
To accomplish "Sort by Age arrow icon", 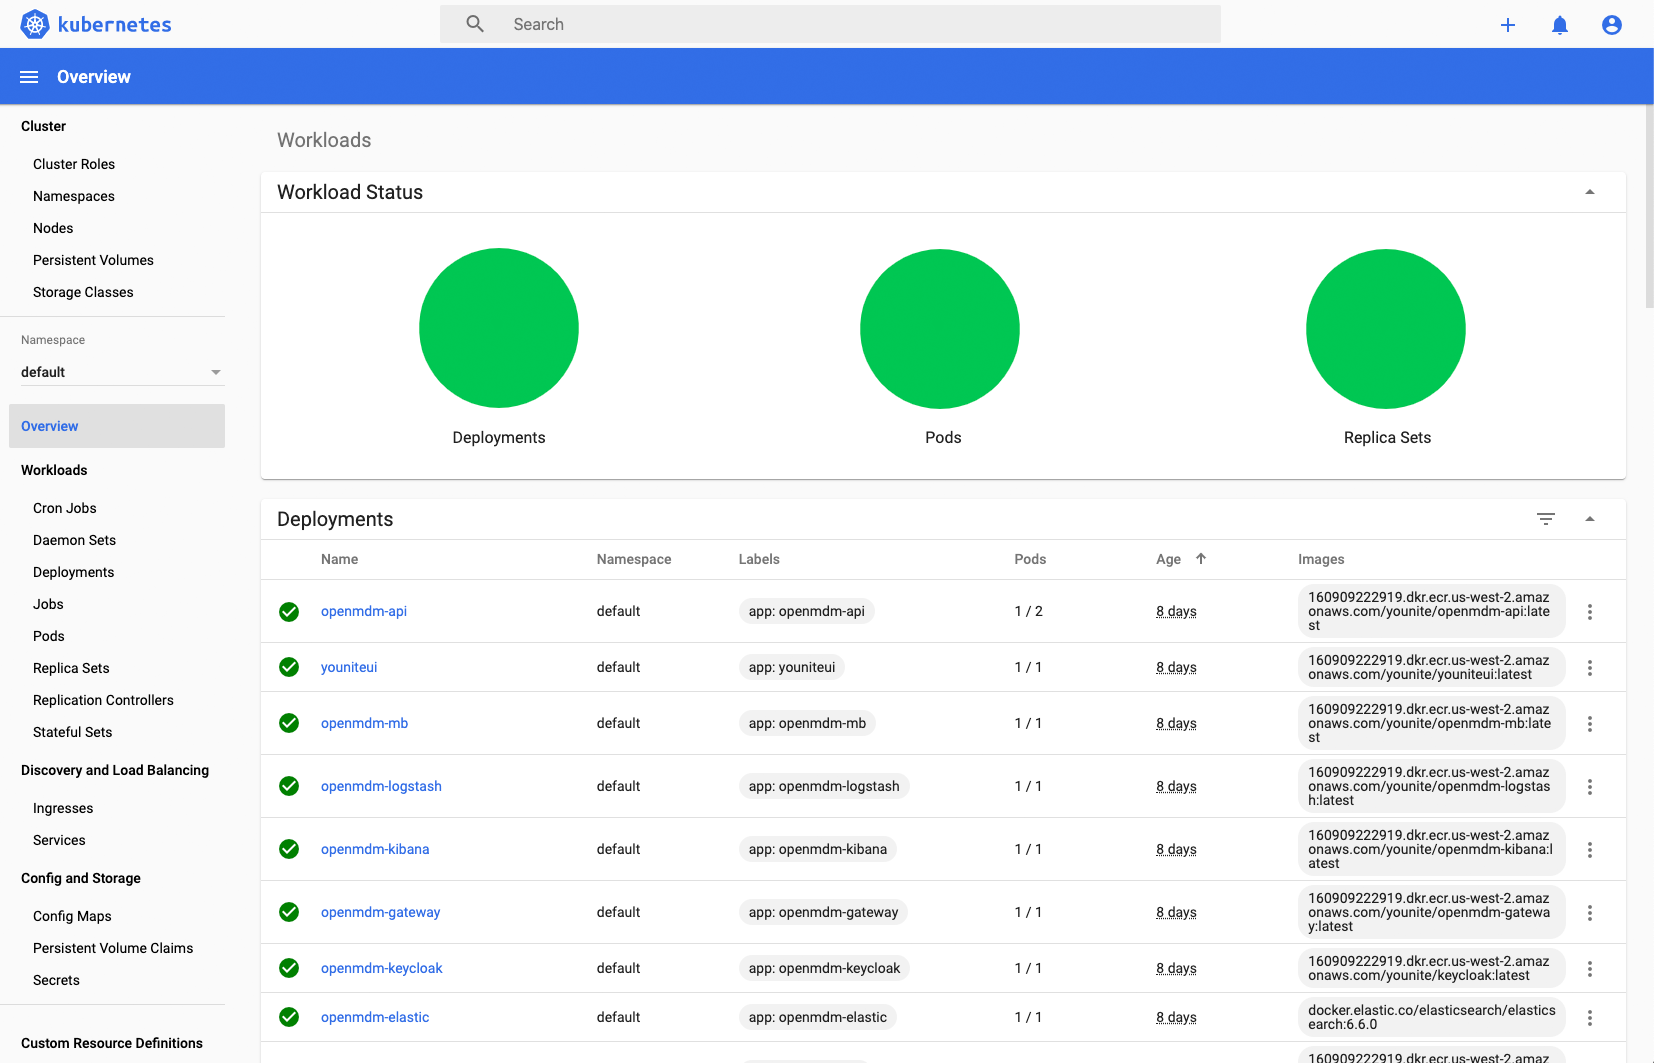I will pyautogui.click(x=1201, y=559).
